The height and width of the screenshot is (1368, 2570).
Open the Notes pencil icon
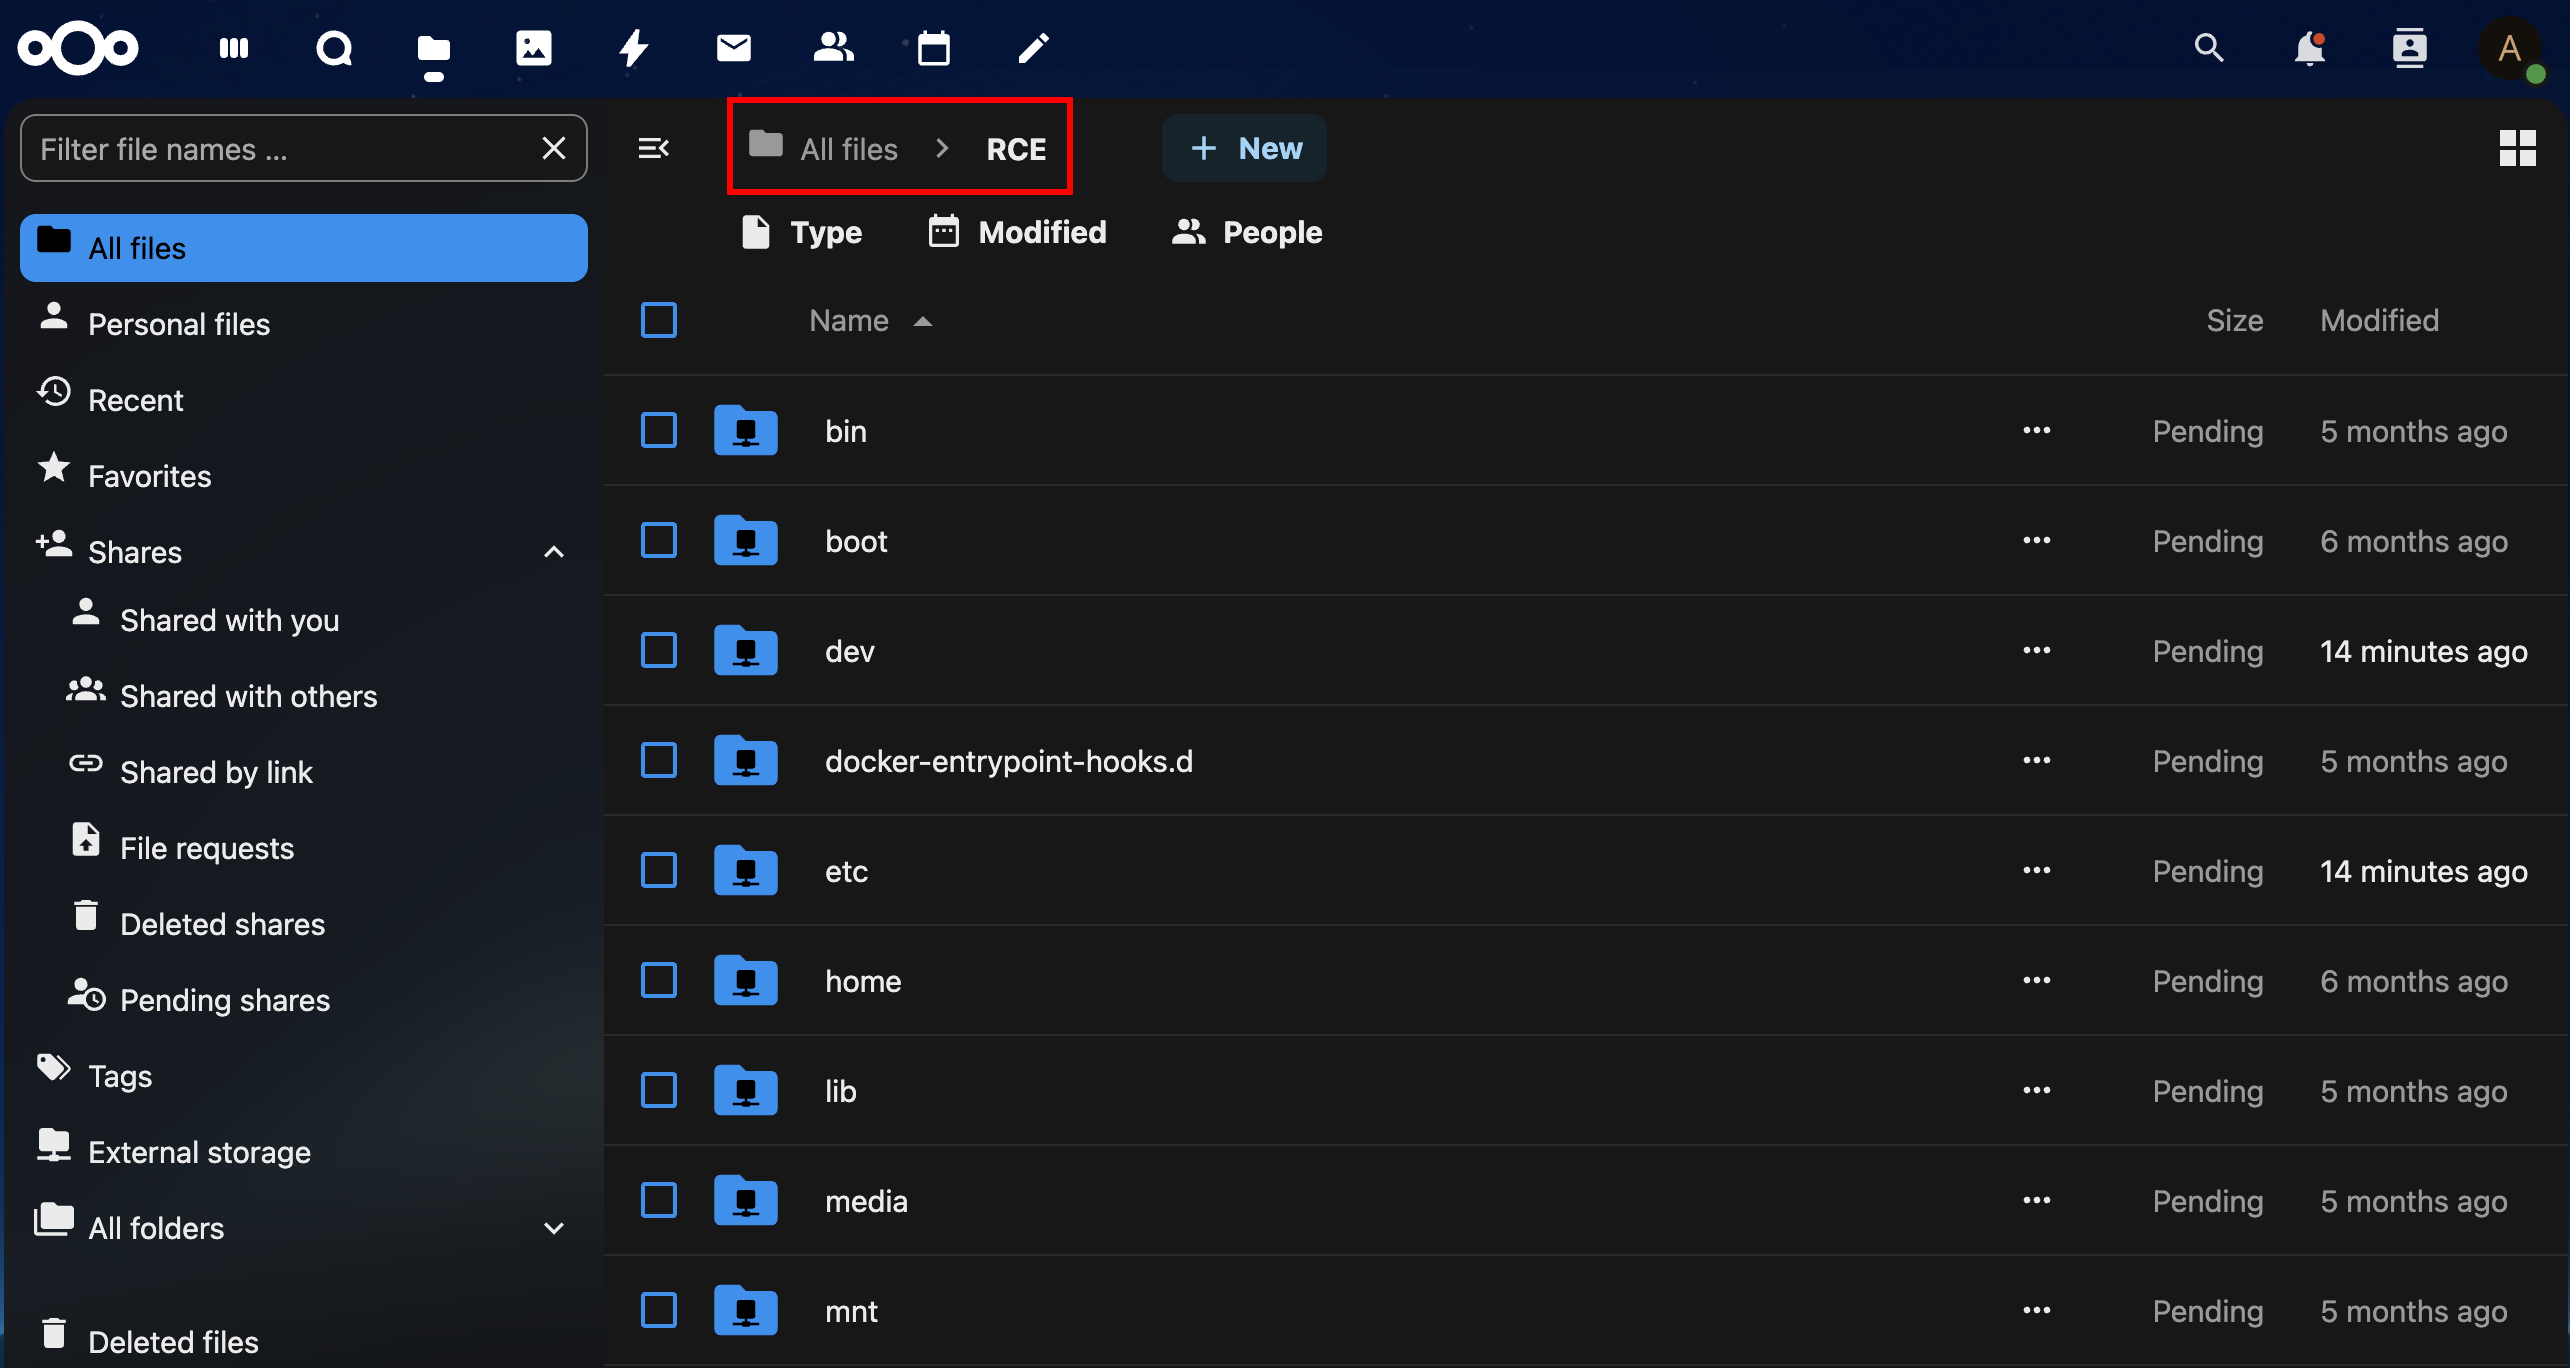pos(1034,48)
